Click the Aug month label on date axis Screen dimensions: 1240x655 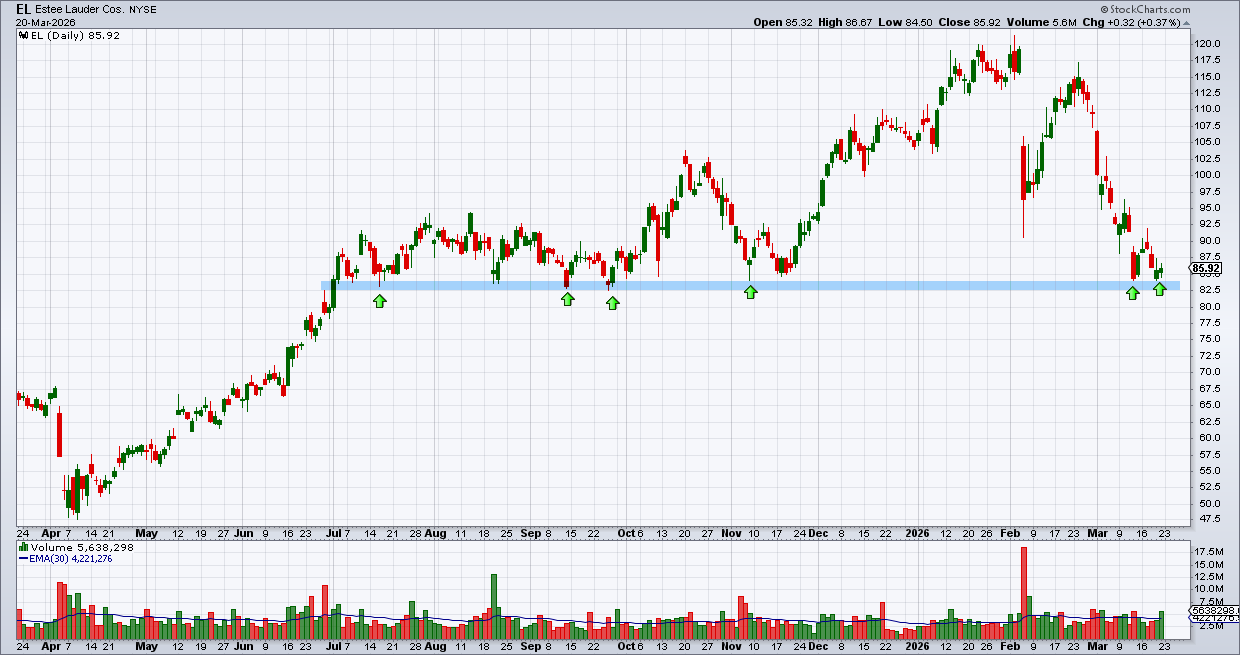(x=434, y=534)
